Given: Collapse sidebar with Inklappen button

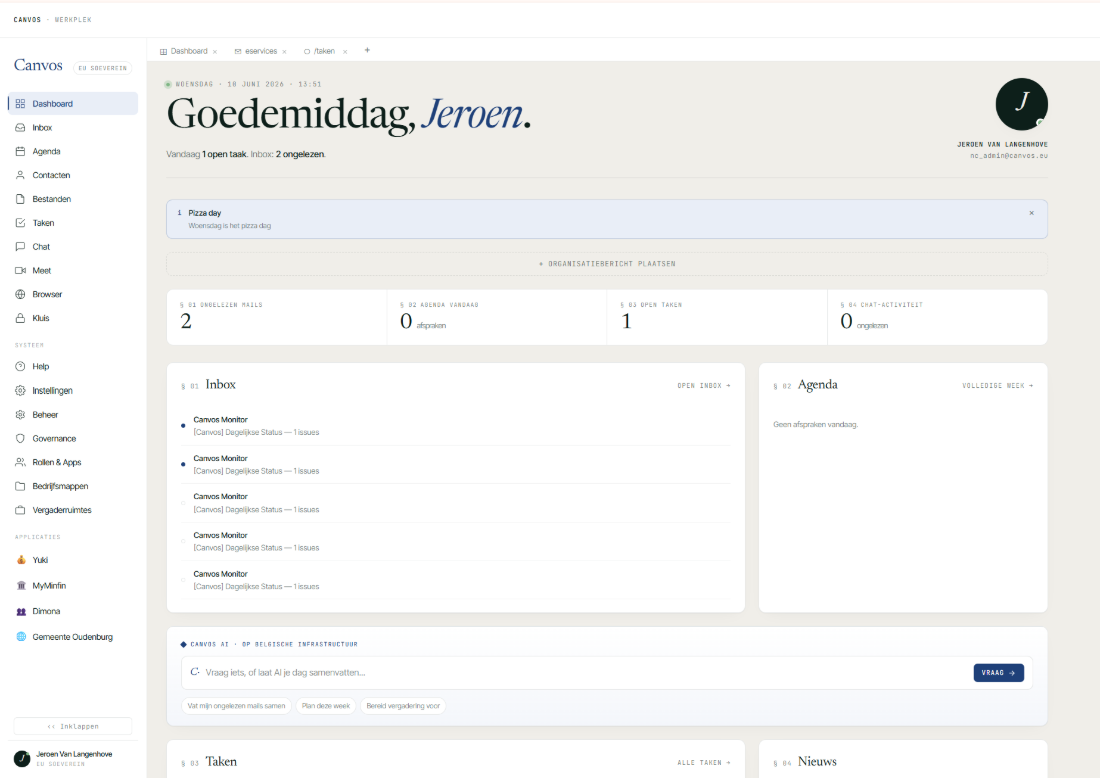Looking at the screenshot, I should 73,726.
